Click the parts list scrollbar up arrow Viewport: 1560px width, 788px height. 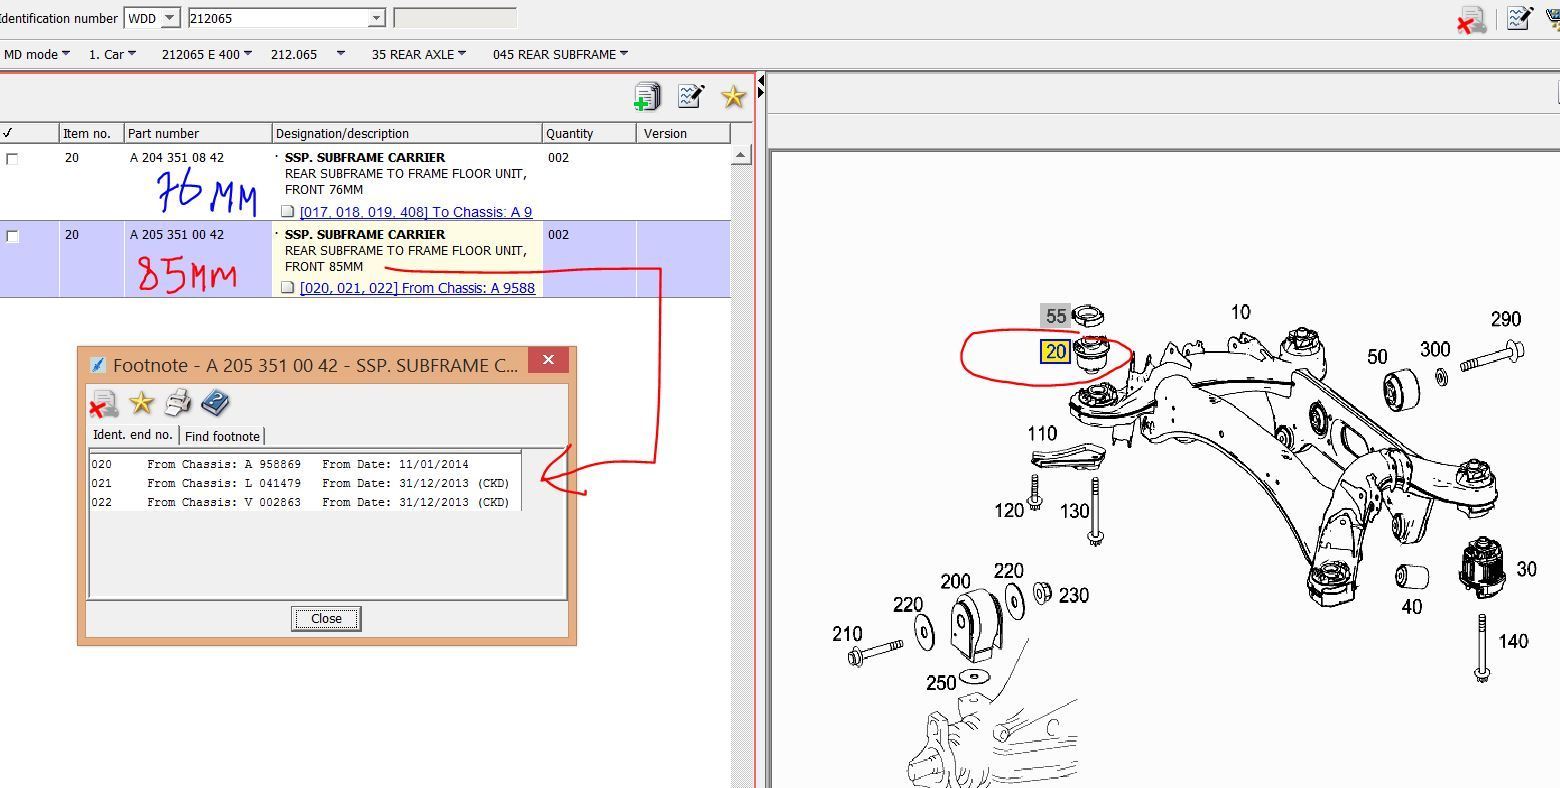741,155
